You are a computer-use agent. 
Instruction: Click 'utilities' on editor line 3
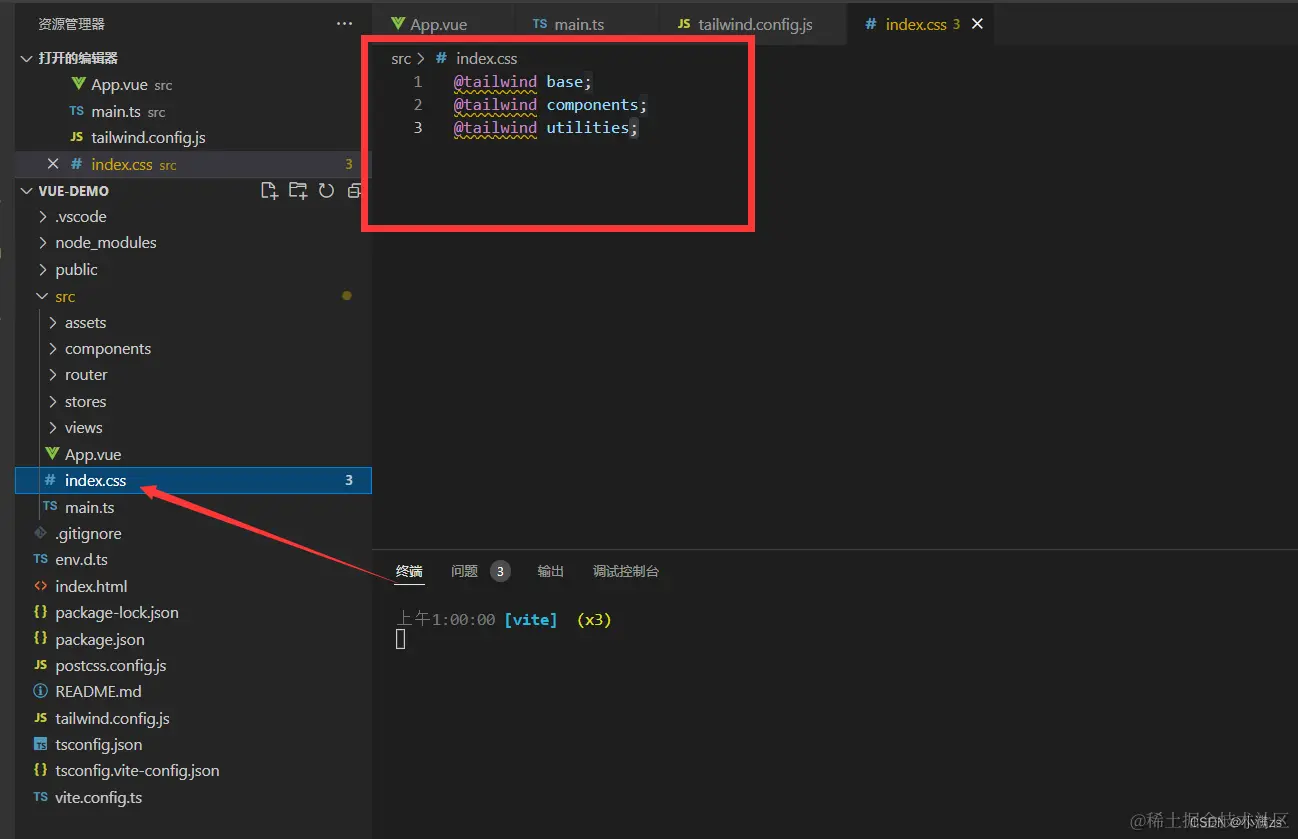coord(588,127)
